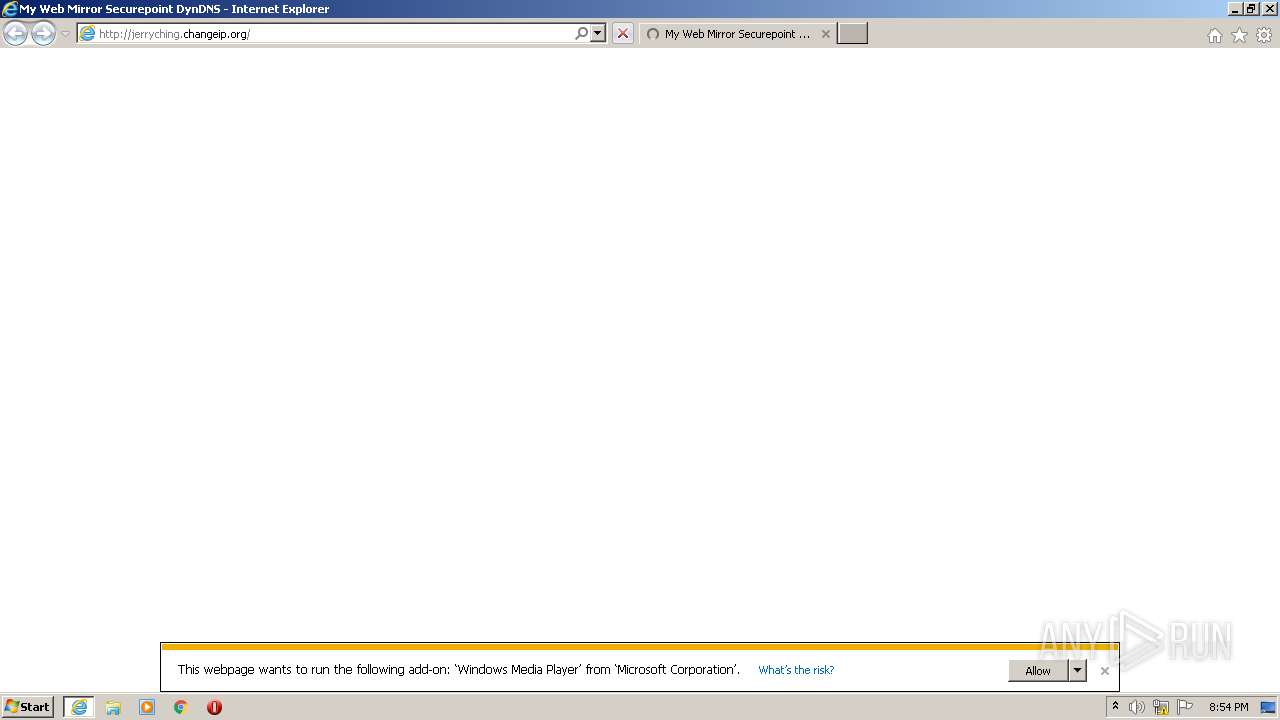Launch Google Chrome from taskbar
Screen dimensions: 1280x720
[181, 707]
